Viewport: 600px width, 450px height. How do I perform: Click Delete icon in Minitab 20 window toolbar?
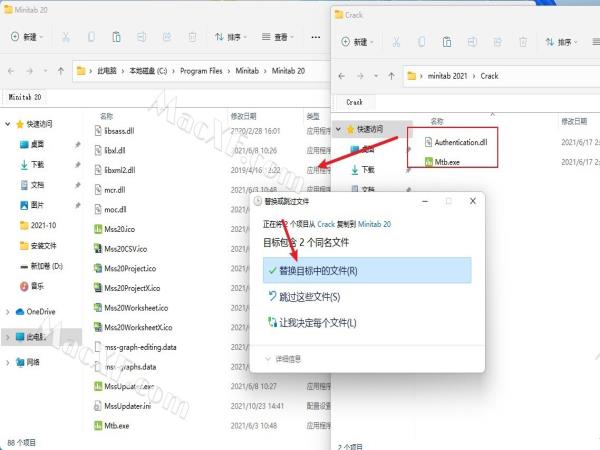pos(192,37)
